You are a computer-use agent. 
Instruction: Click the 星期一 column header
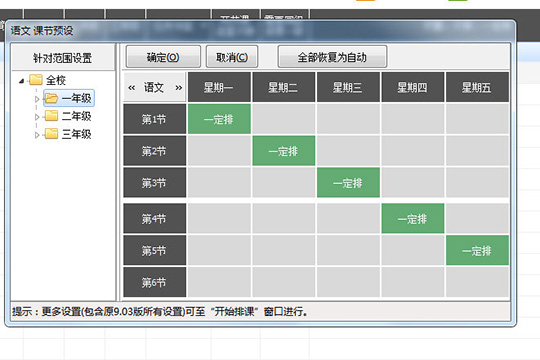[219, 87]
